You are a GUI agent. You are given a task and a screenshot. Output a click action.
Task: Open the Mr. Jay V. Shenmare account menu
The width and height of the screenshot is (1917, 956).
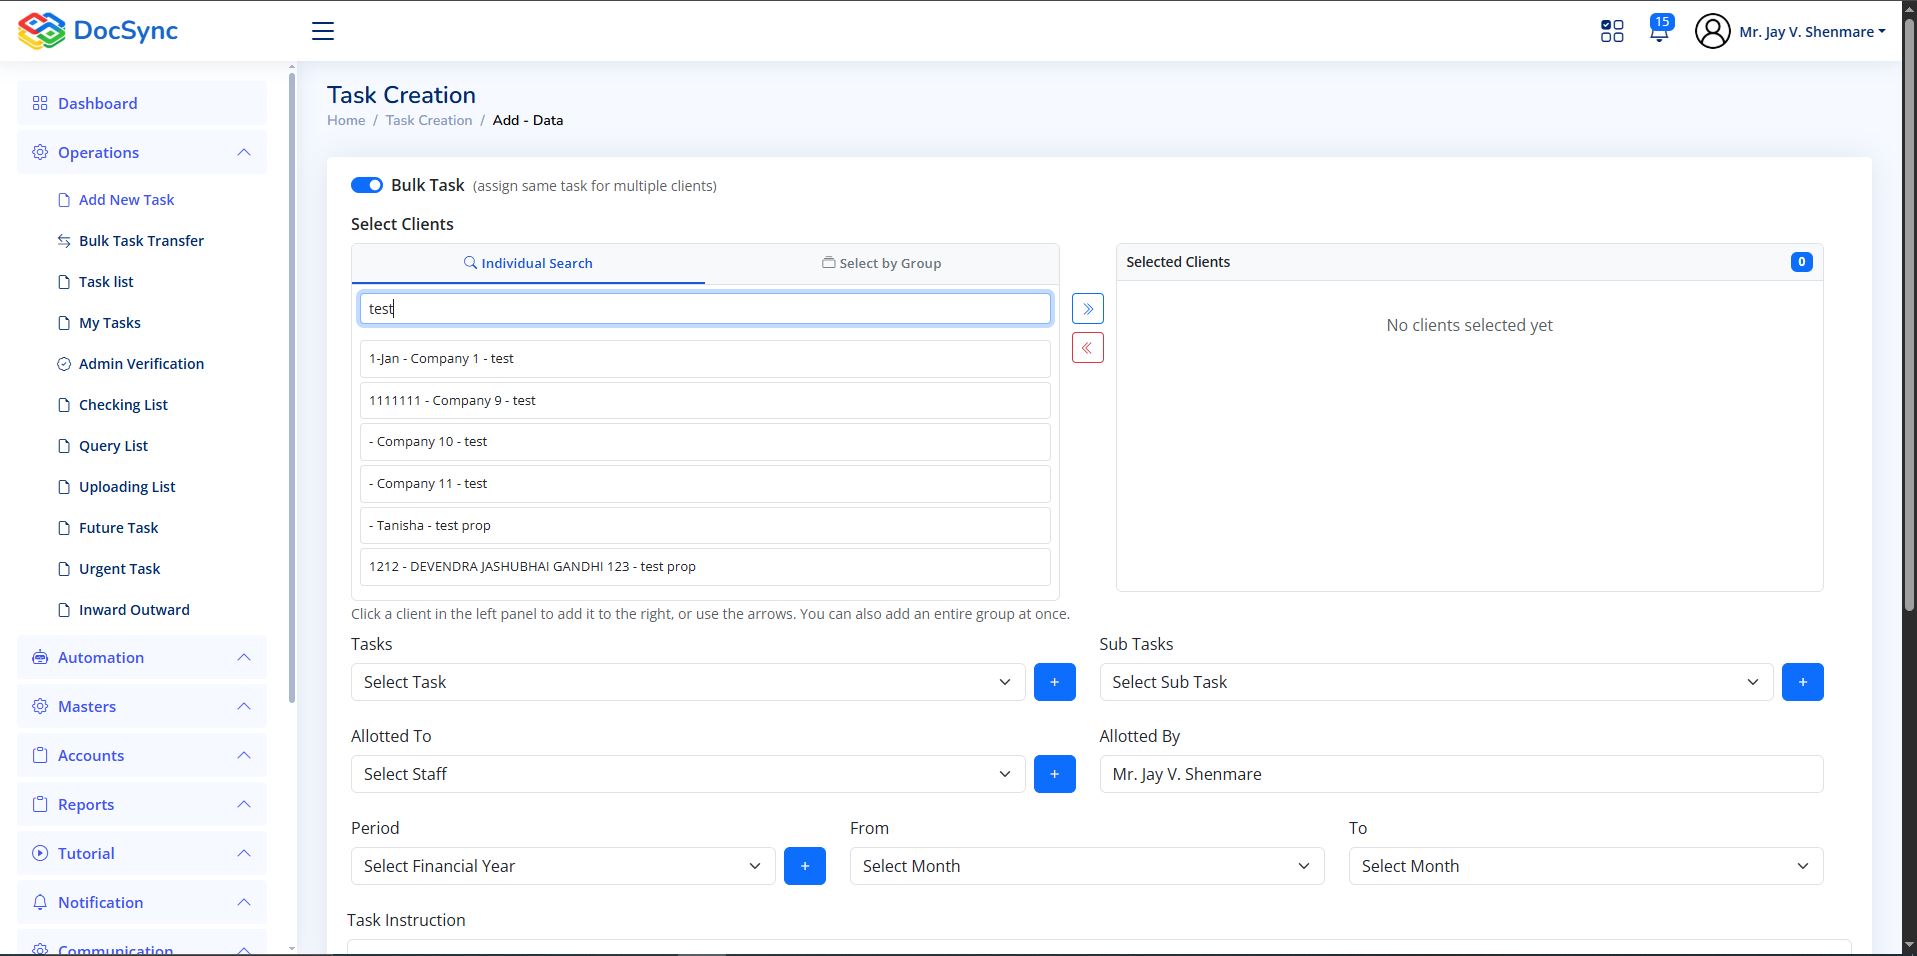1812,32
